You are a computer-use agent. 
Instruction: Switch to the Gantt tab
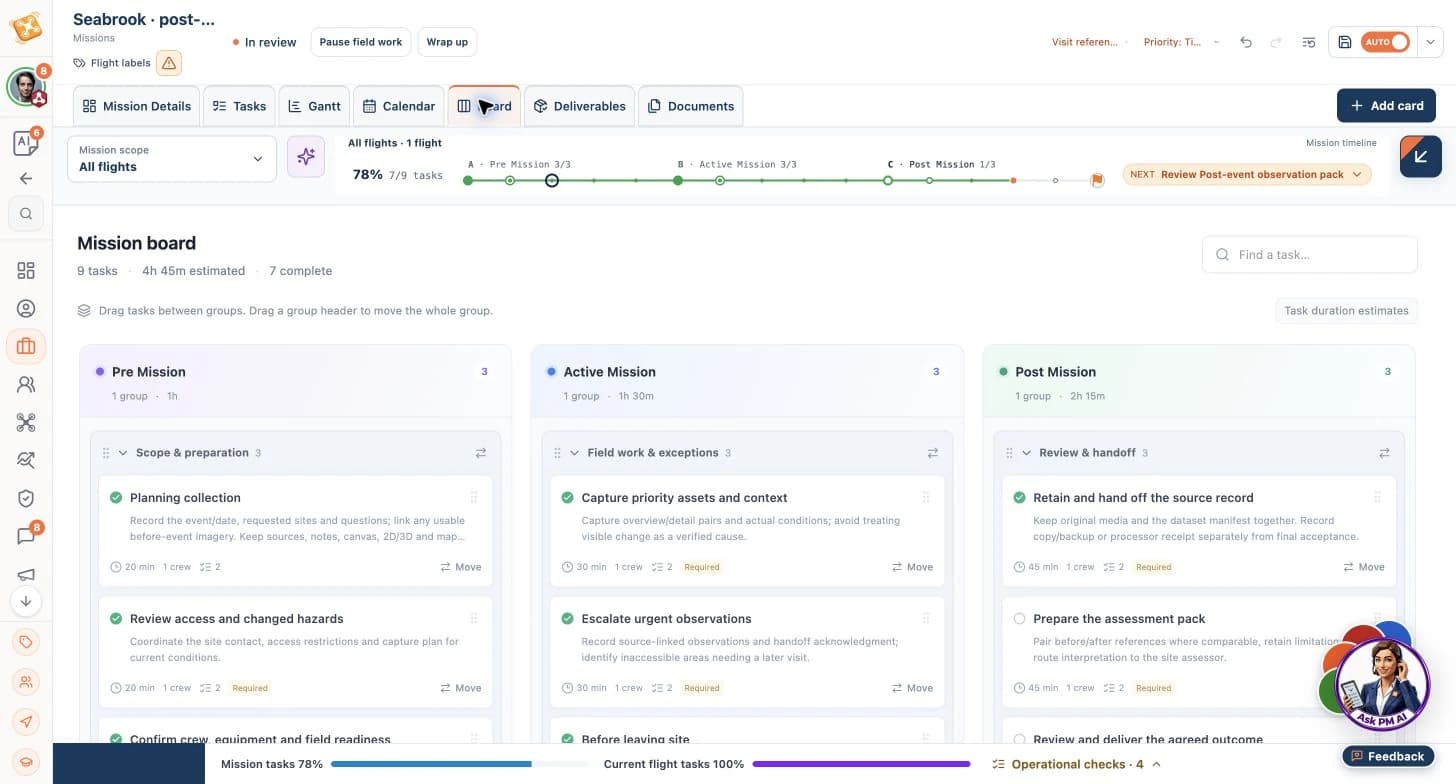[x=314, y=106]
